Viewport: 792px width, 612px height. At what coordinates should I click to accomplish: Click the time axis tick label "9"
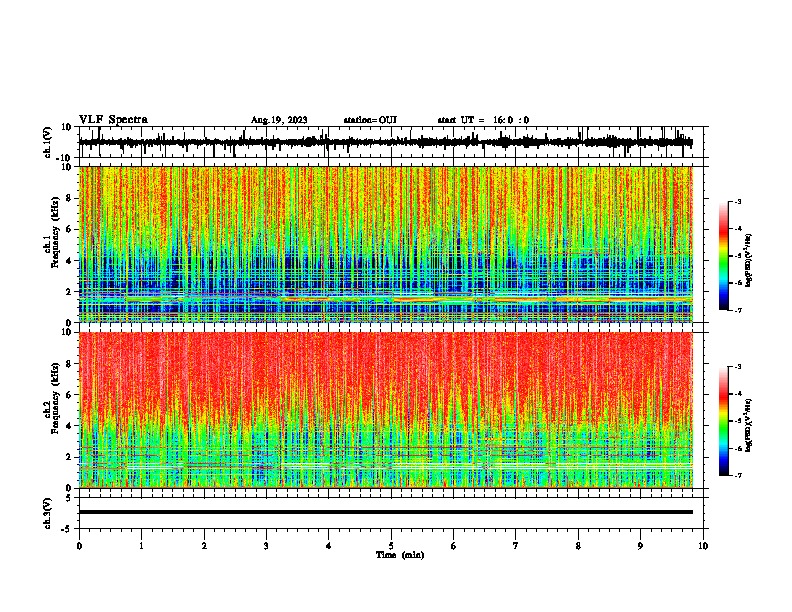[x=640, y=546]
